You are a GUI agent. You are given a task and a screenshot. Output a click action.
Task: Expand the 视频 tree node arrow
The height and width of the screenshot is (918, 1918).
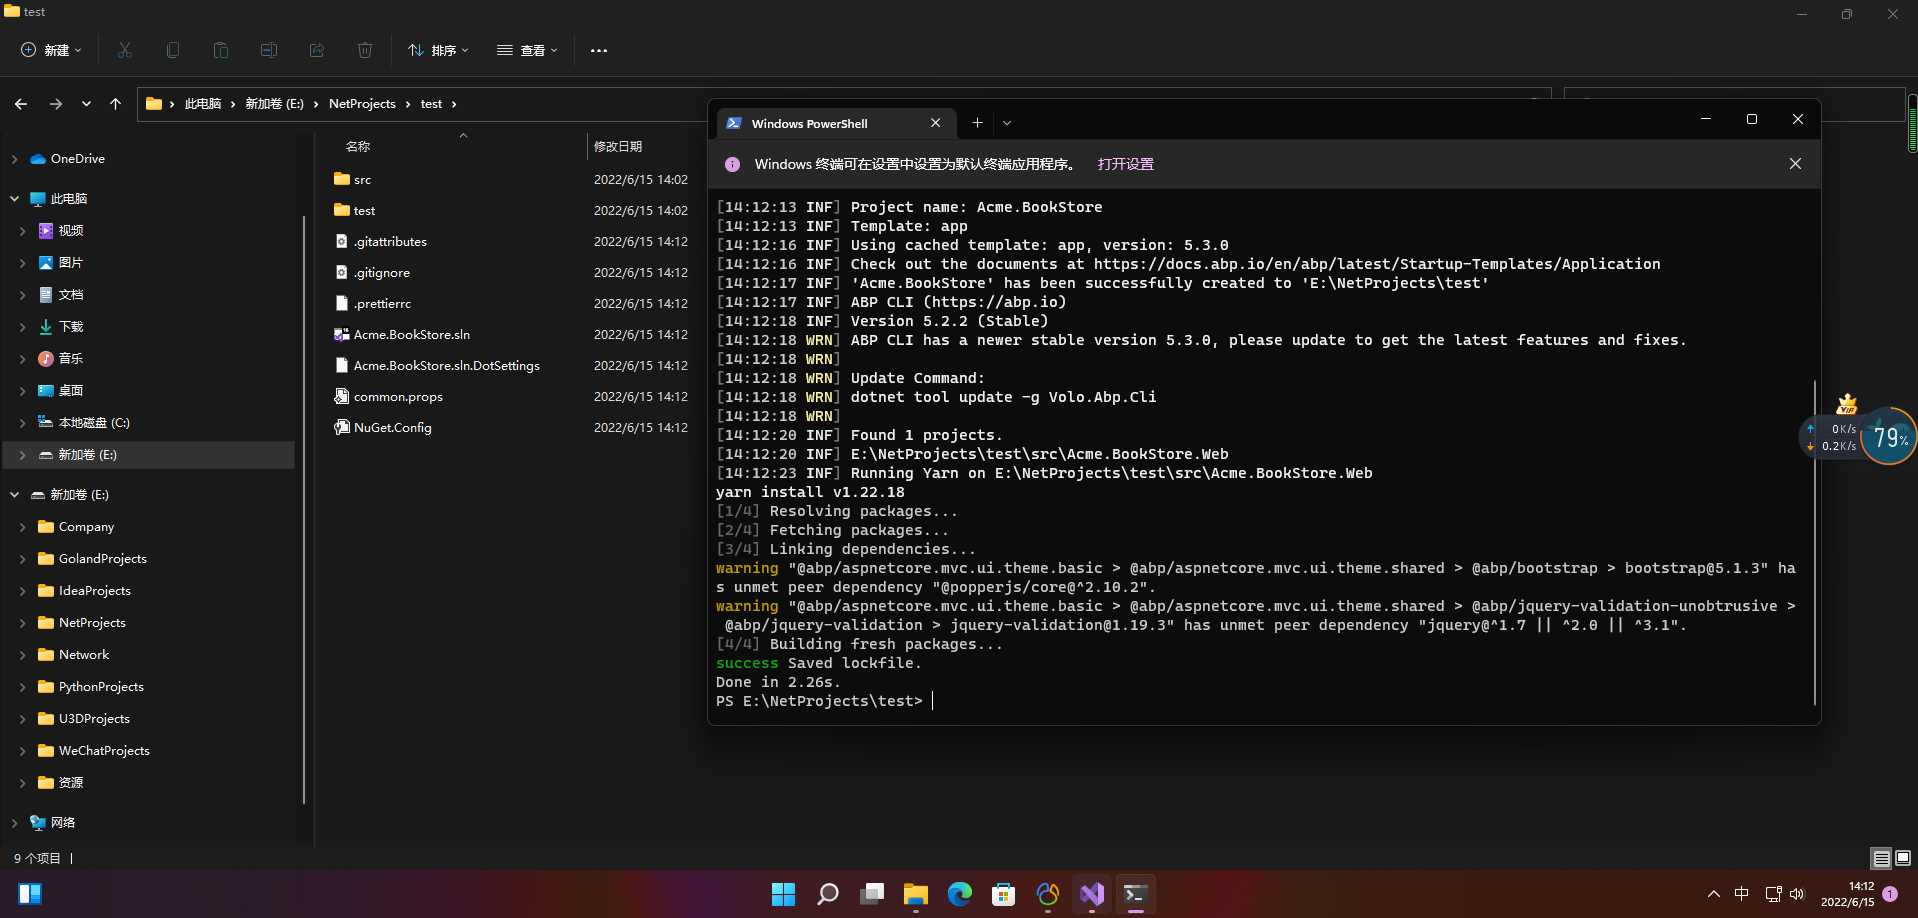point(23,231)
